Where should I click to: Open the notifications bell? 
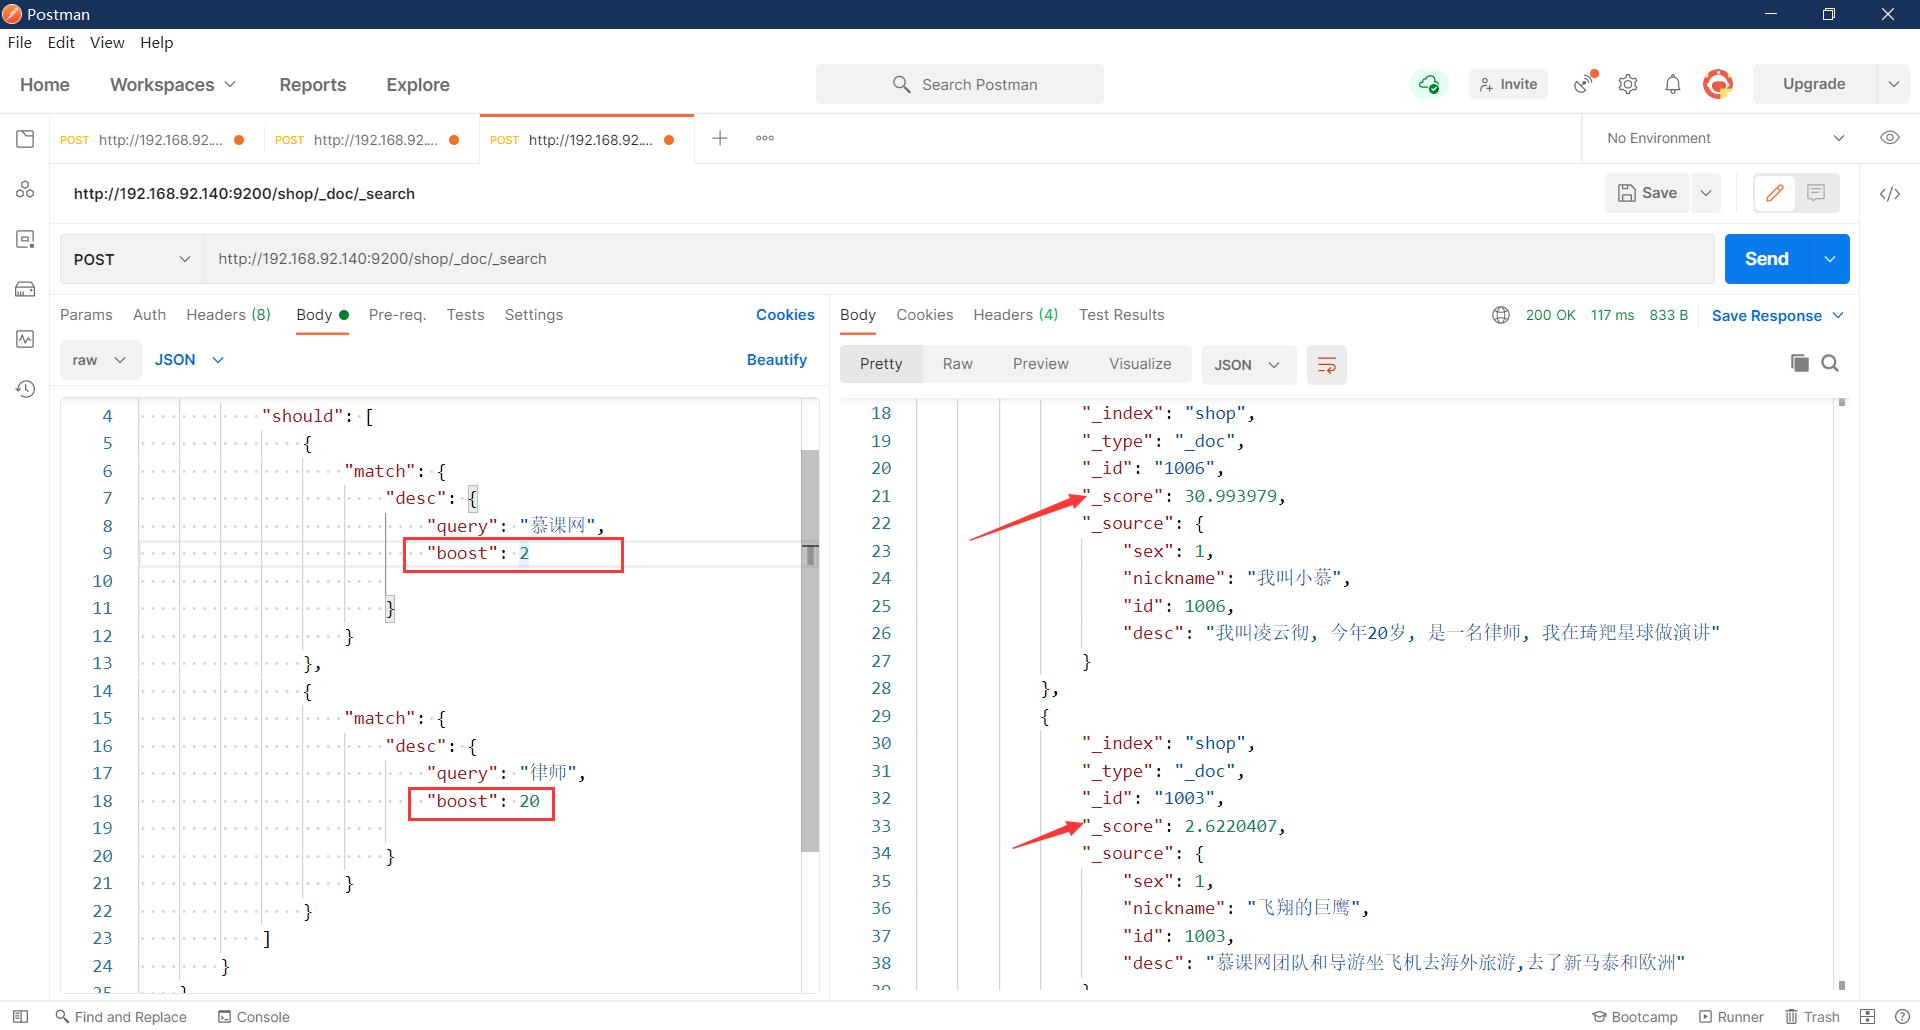(x=1673, y=84)
